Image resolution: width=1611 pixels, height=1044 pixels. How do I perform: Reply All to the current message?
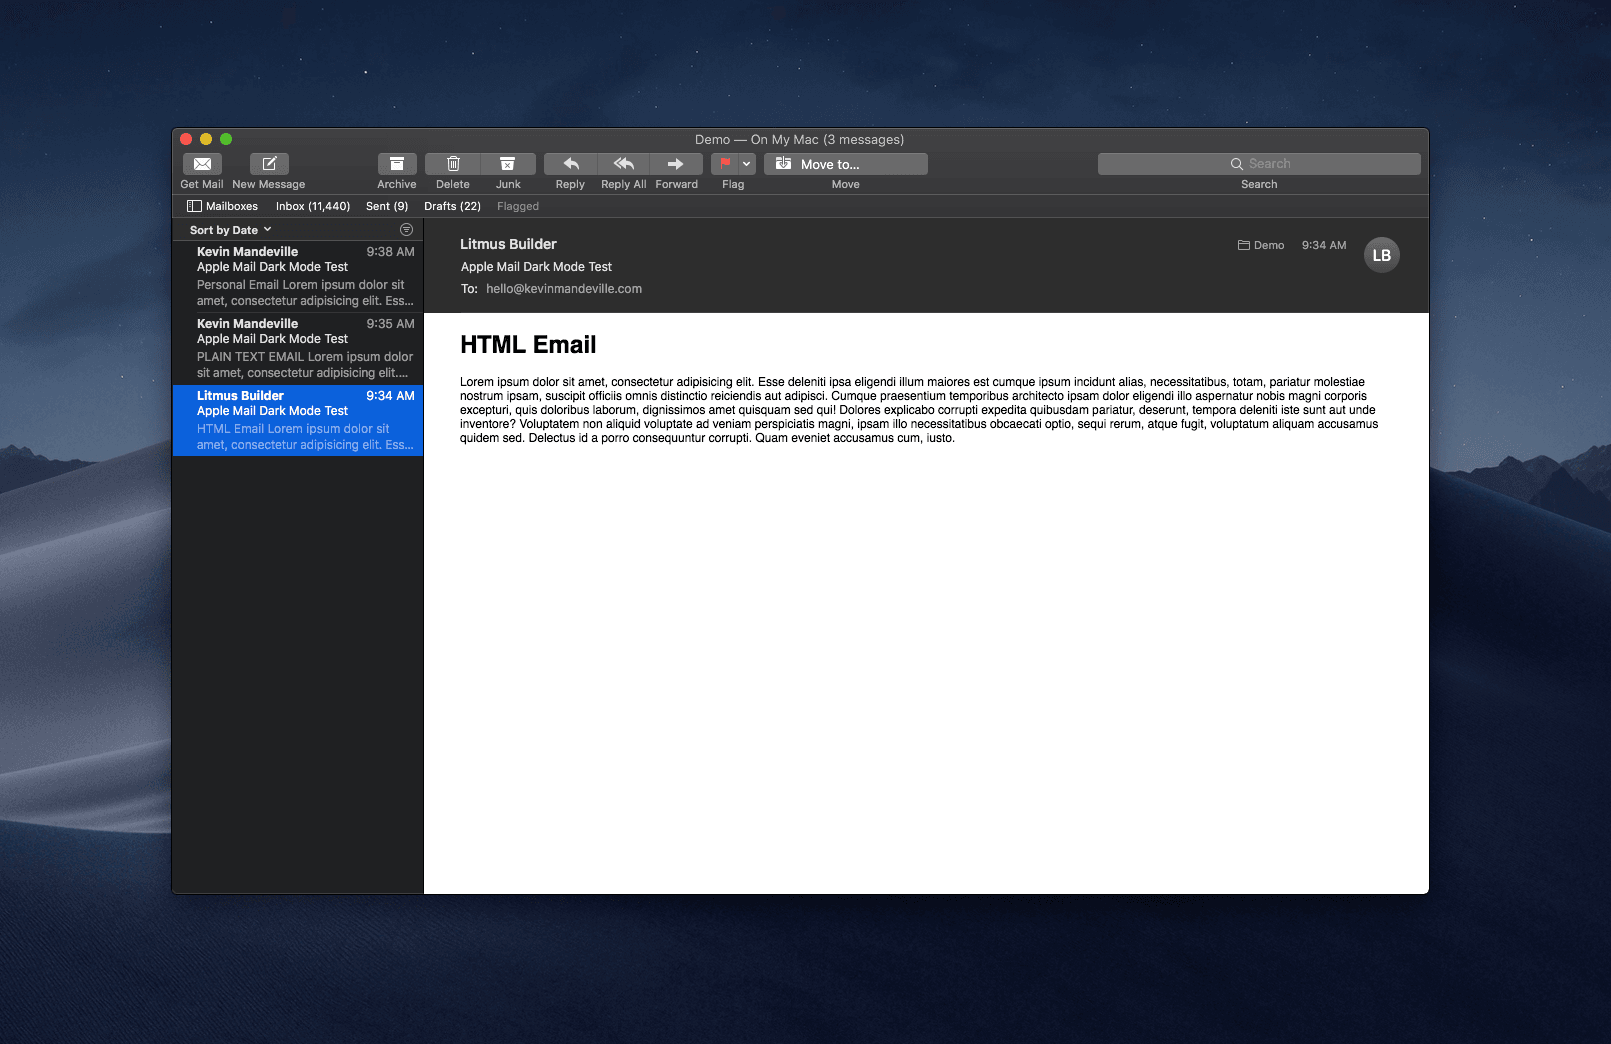pos(623,164)
